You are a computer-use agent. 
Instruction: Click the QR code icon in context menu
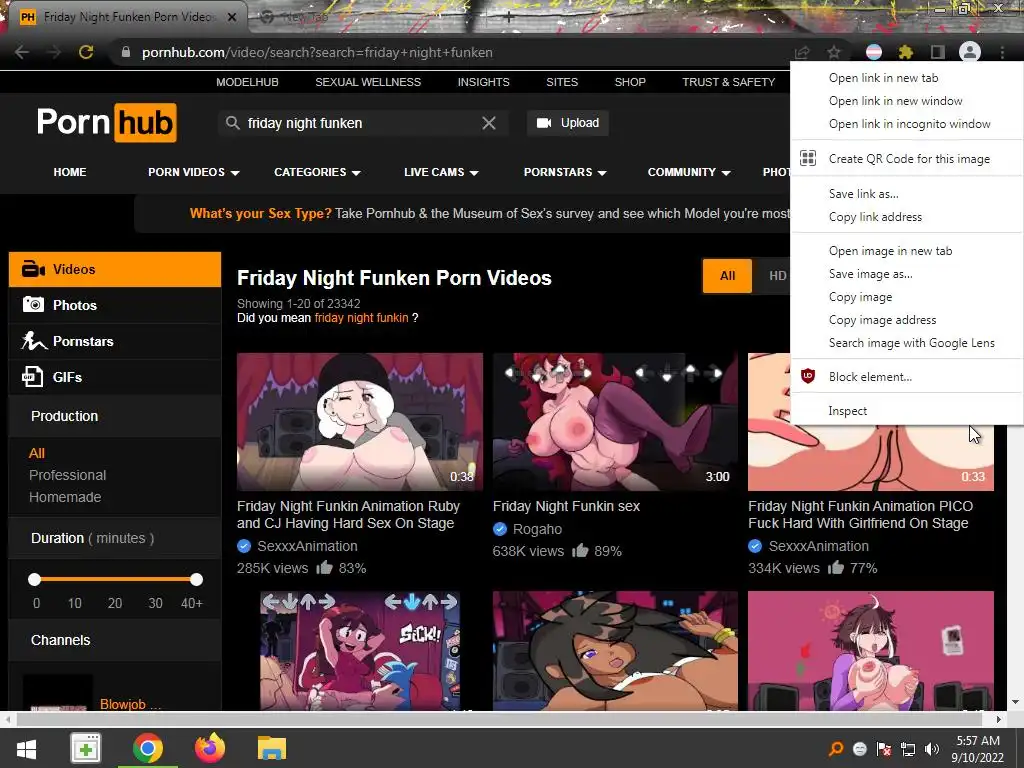click(808, 158)
